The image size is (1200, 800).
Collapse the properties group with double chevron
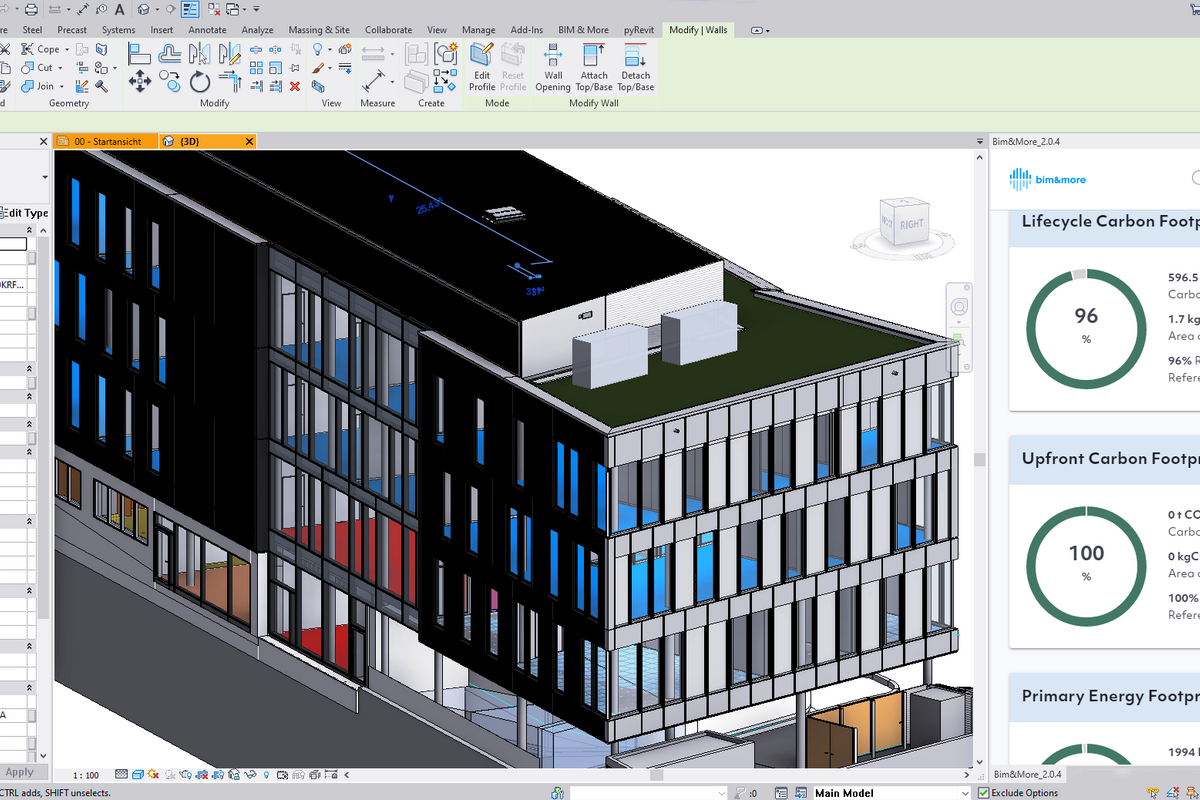point(30,370)
